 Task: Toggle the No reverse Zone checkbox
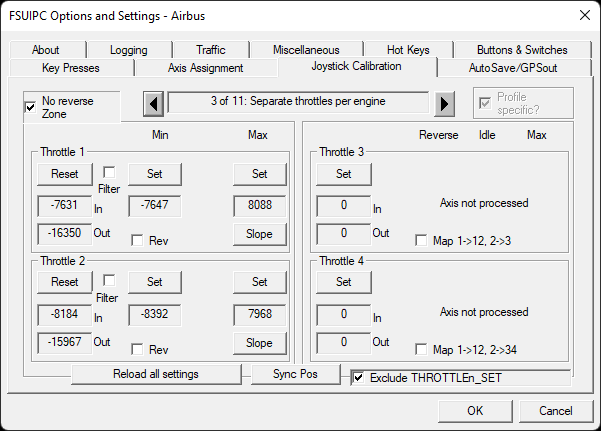click(x=30, y=107)
